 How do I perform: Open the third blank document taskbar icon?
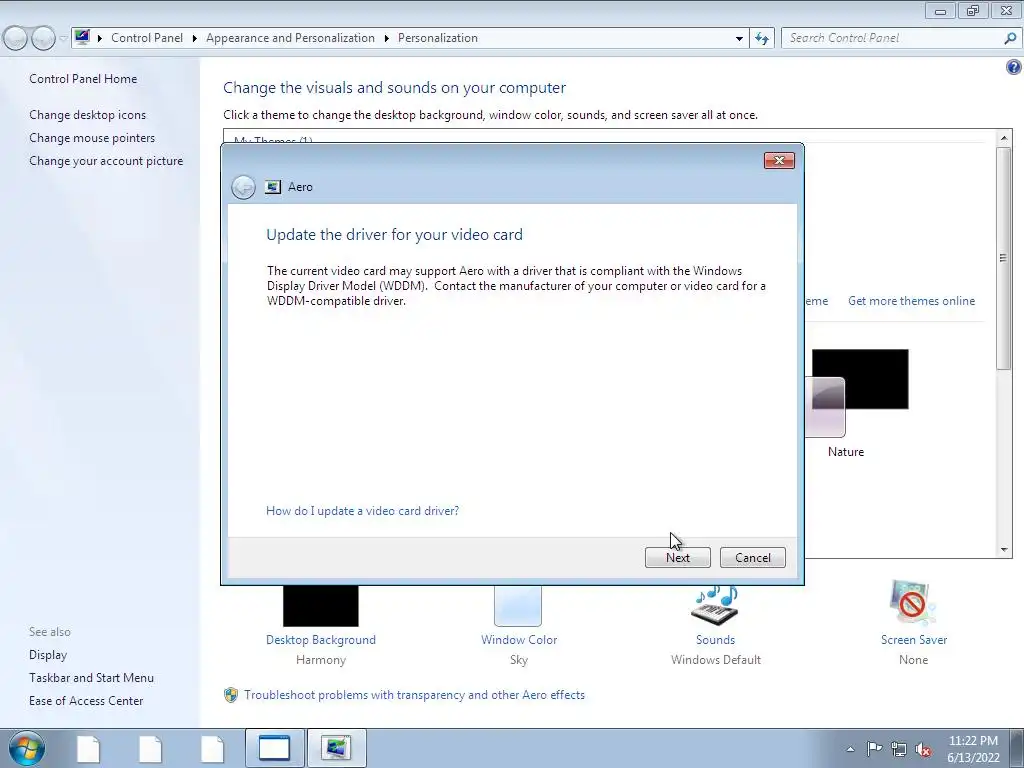pyautogui.click(x=212, y=748)
